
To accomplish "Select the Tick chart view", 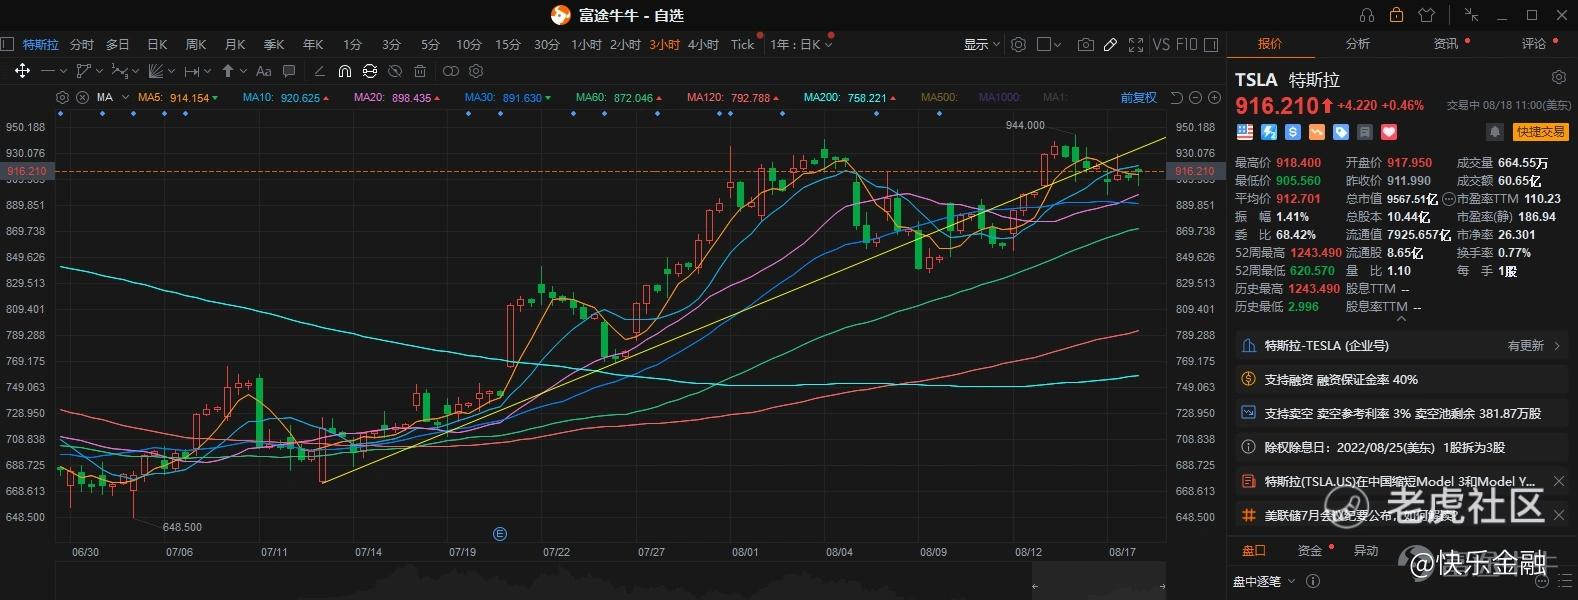I will coord(742,44).
